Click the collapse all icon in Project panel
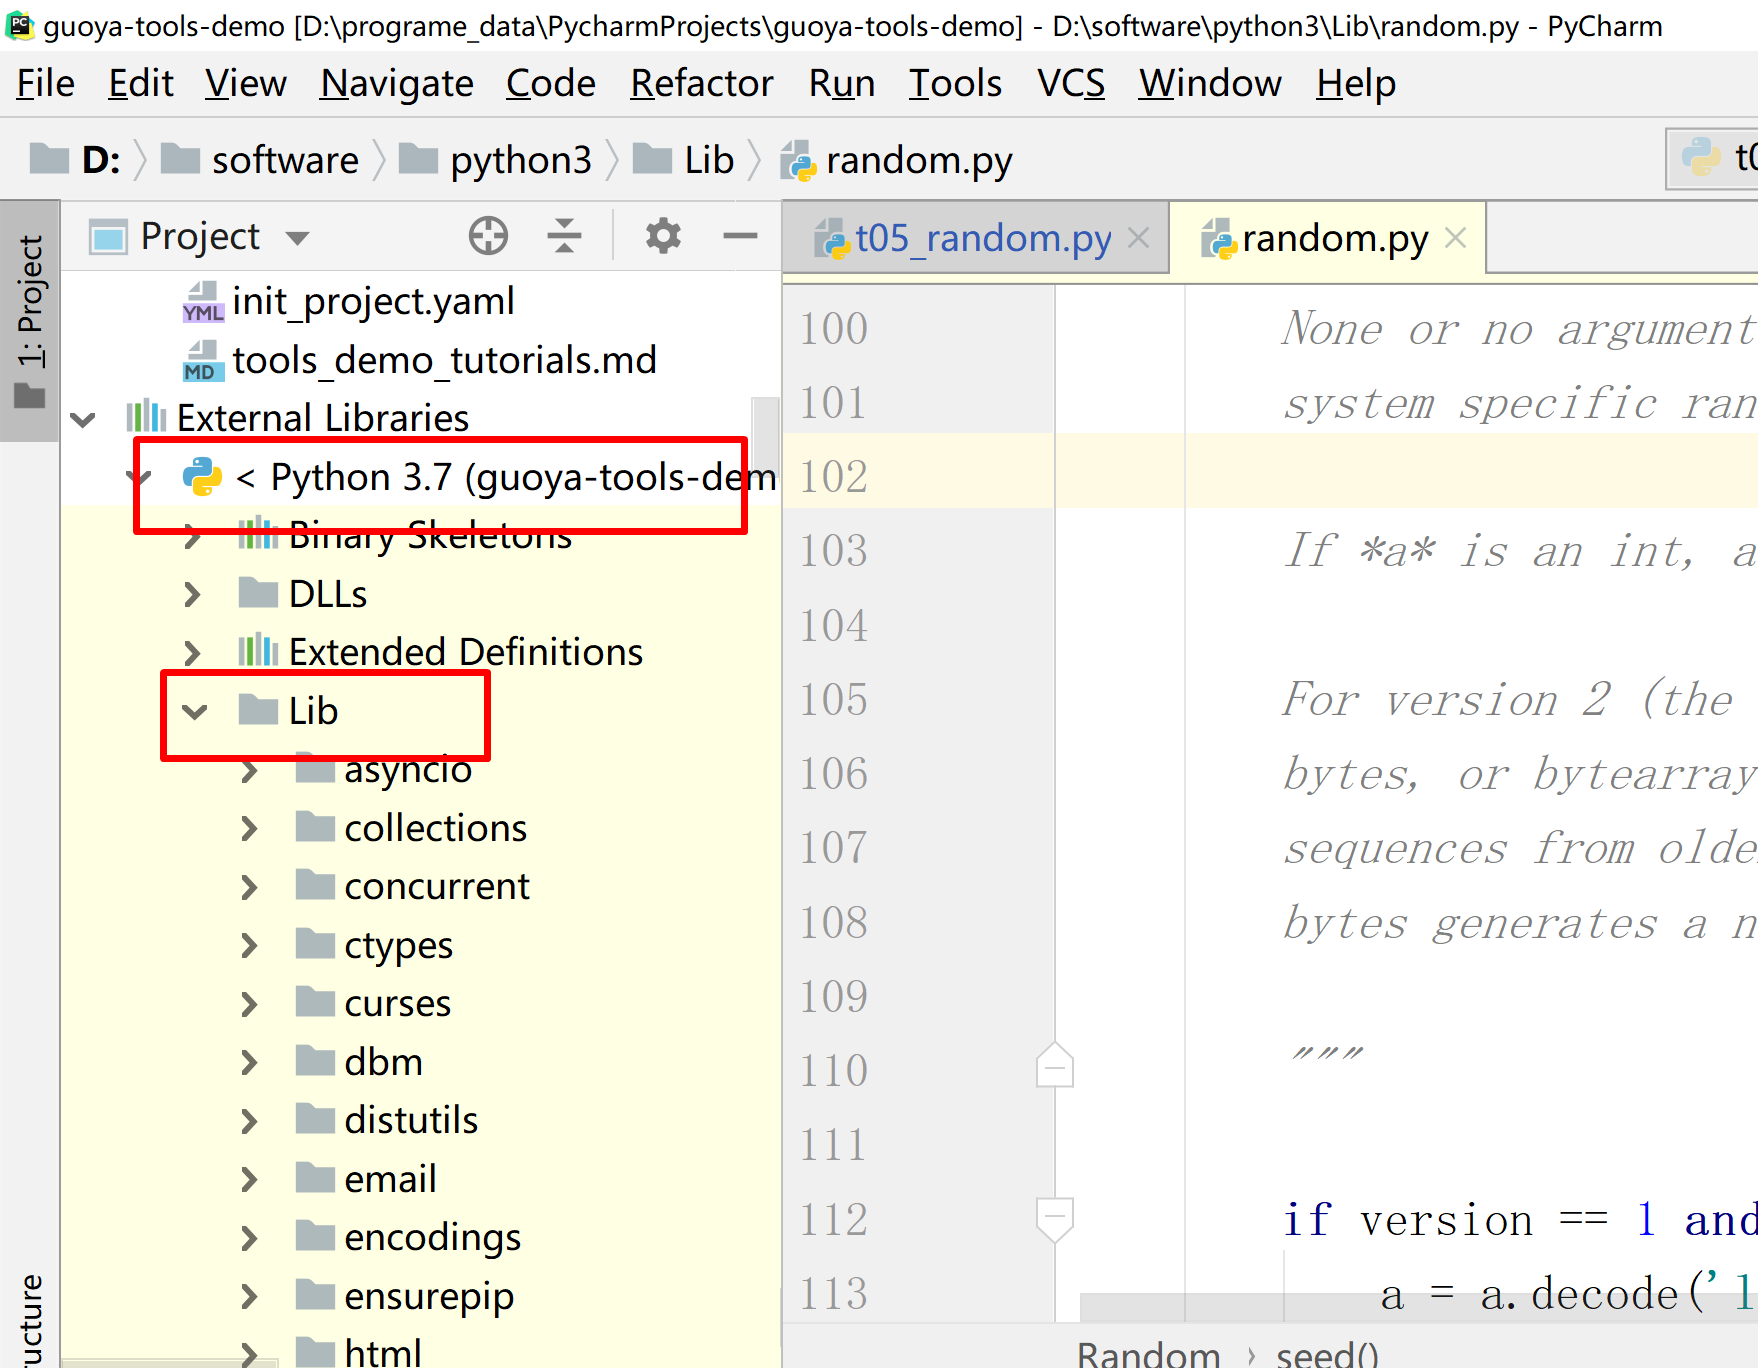This screenshot has width=1758, height=1368. coord(564,236)
